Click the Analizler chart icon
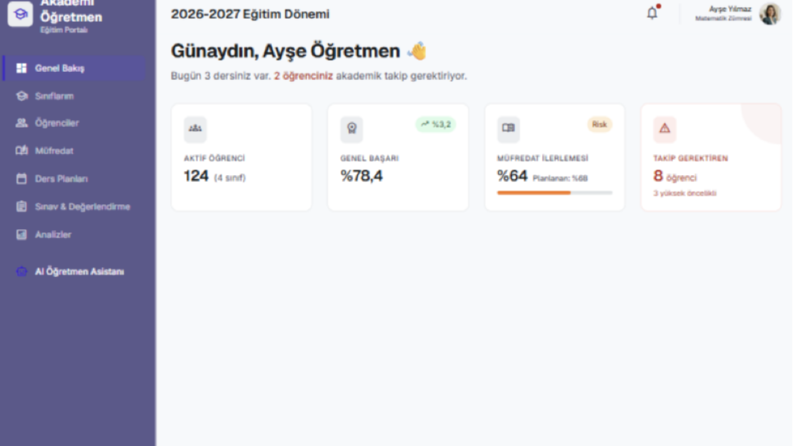Viewport: 793px width, 446px height. click(21, 235)
